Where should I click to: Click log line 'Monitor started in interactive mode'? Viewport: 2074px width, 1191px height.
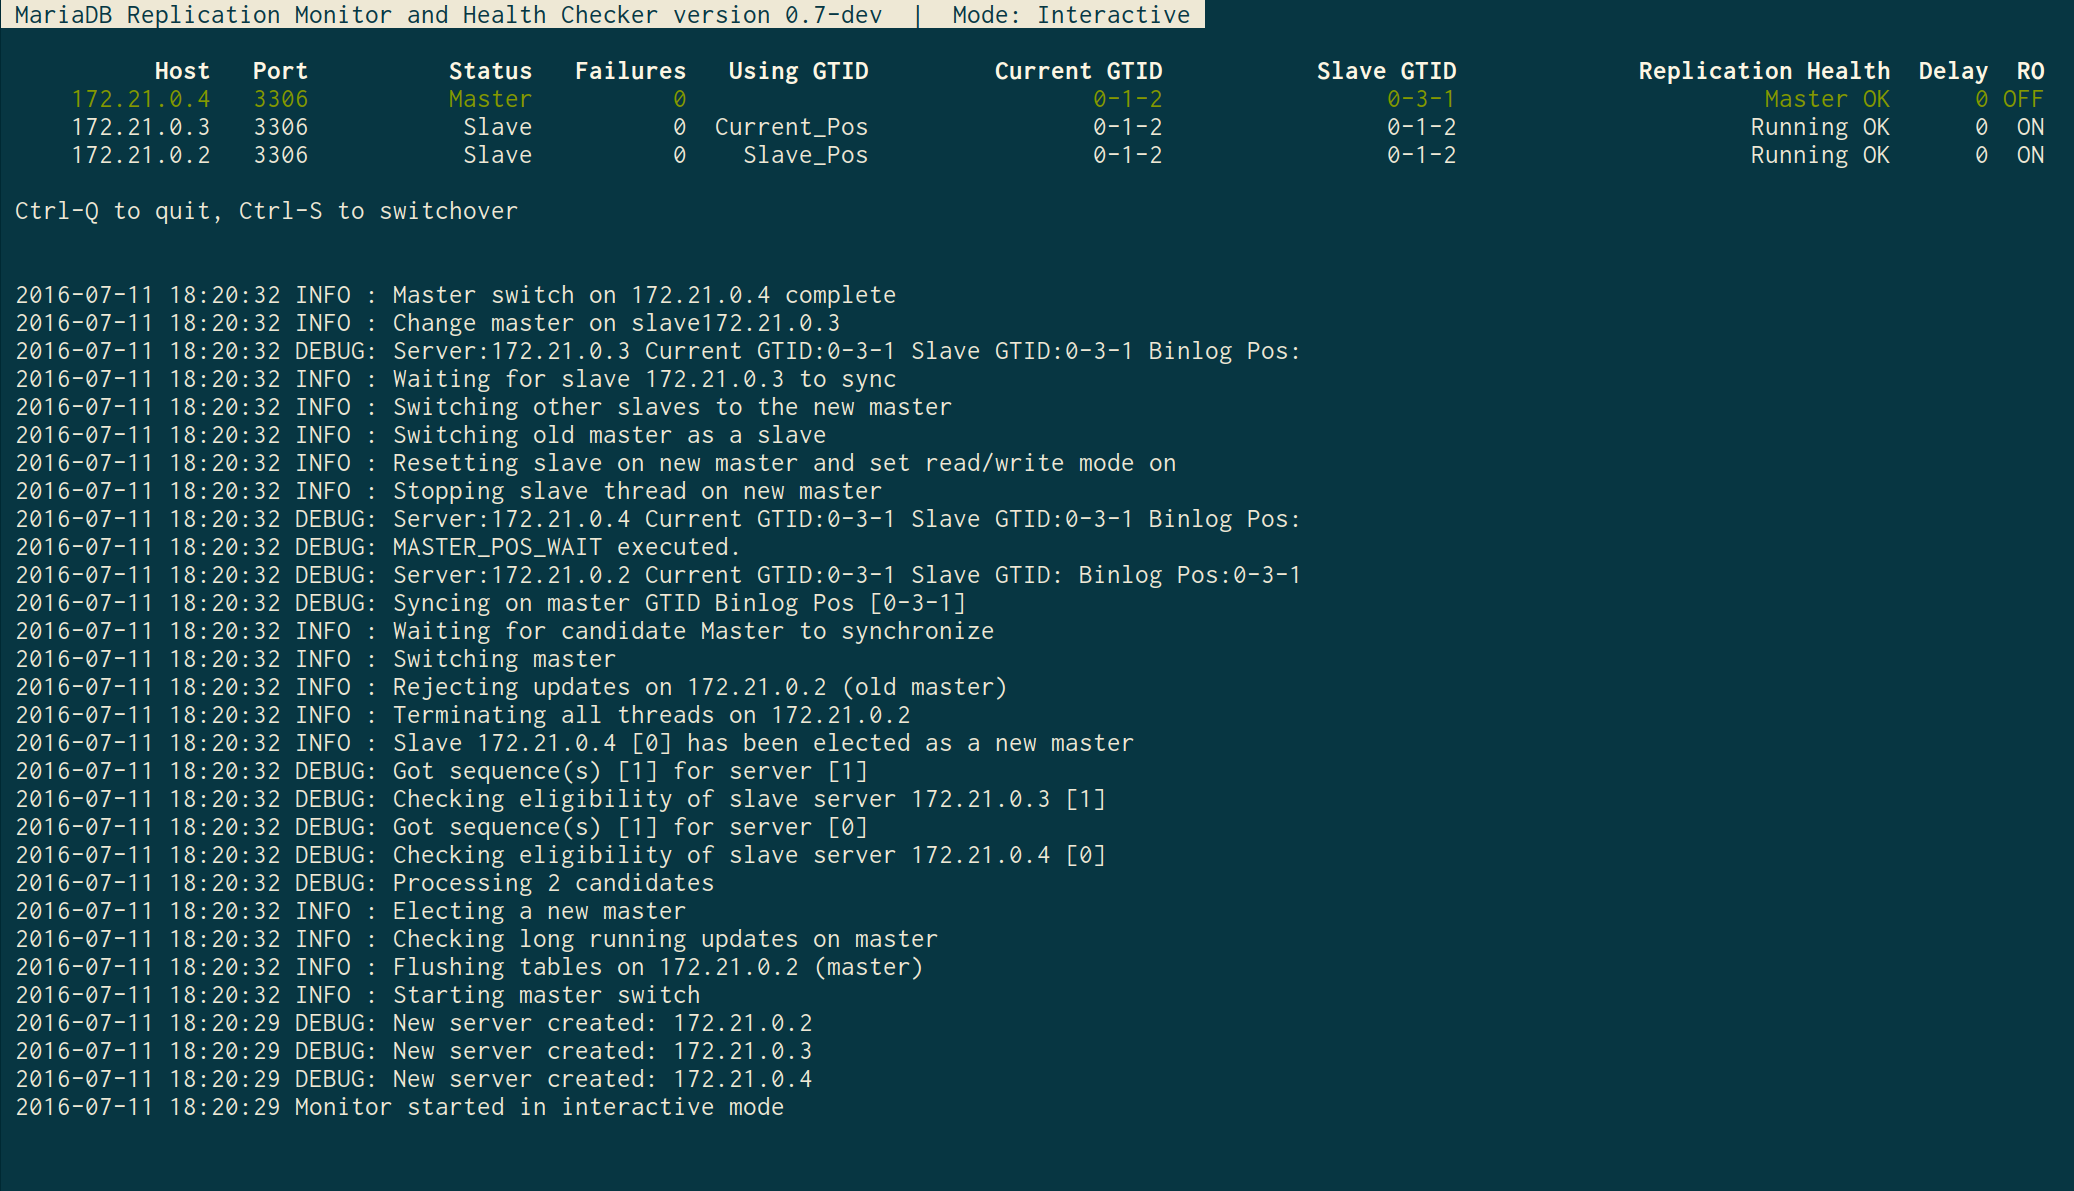(539, 1107)
